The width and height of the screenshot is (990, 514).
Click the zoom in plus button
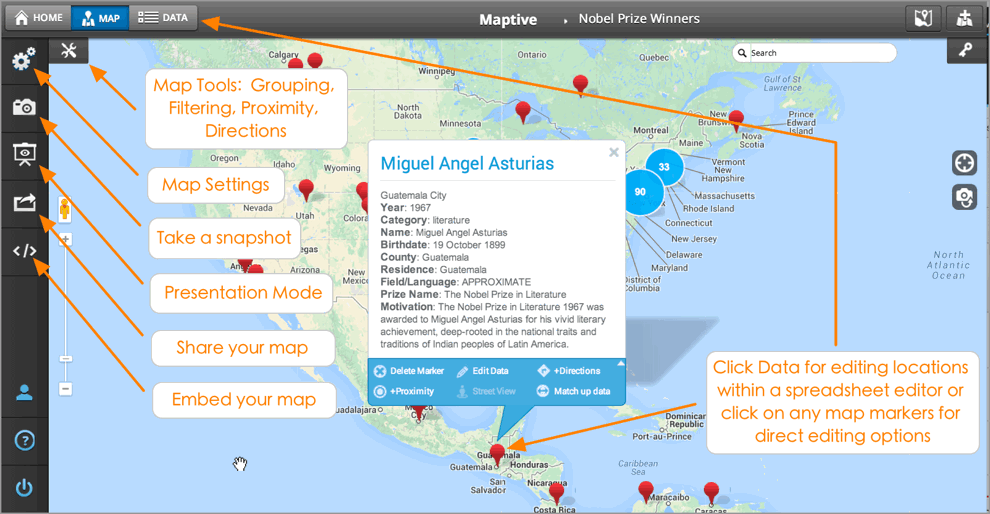pos(65,239)
